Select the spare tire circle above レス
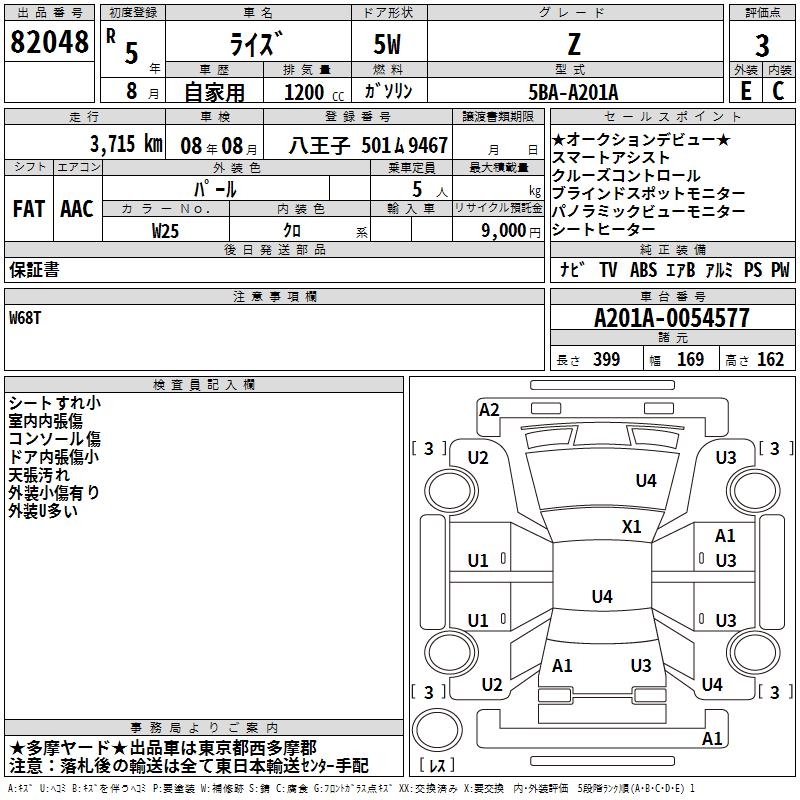This screenshot has height=800, width=800. click(437, 729)
